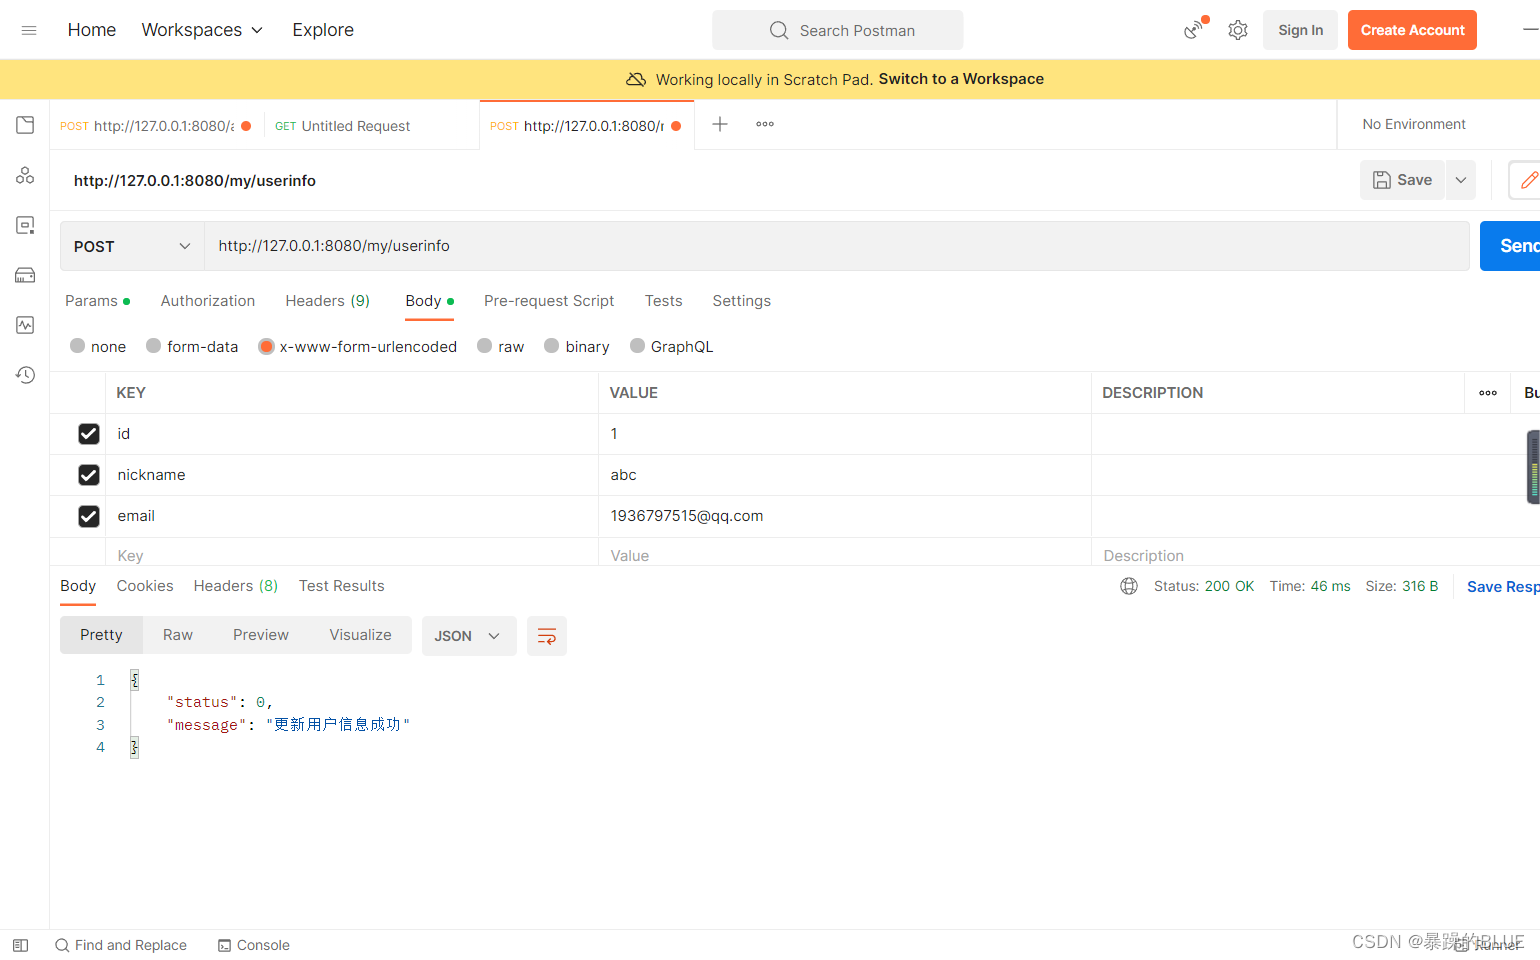Open the Headers (9) request tab

click(x=328, y=301)
